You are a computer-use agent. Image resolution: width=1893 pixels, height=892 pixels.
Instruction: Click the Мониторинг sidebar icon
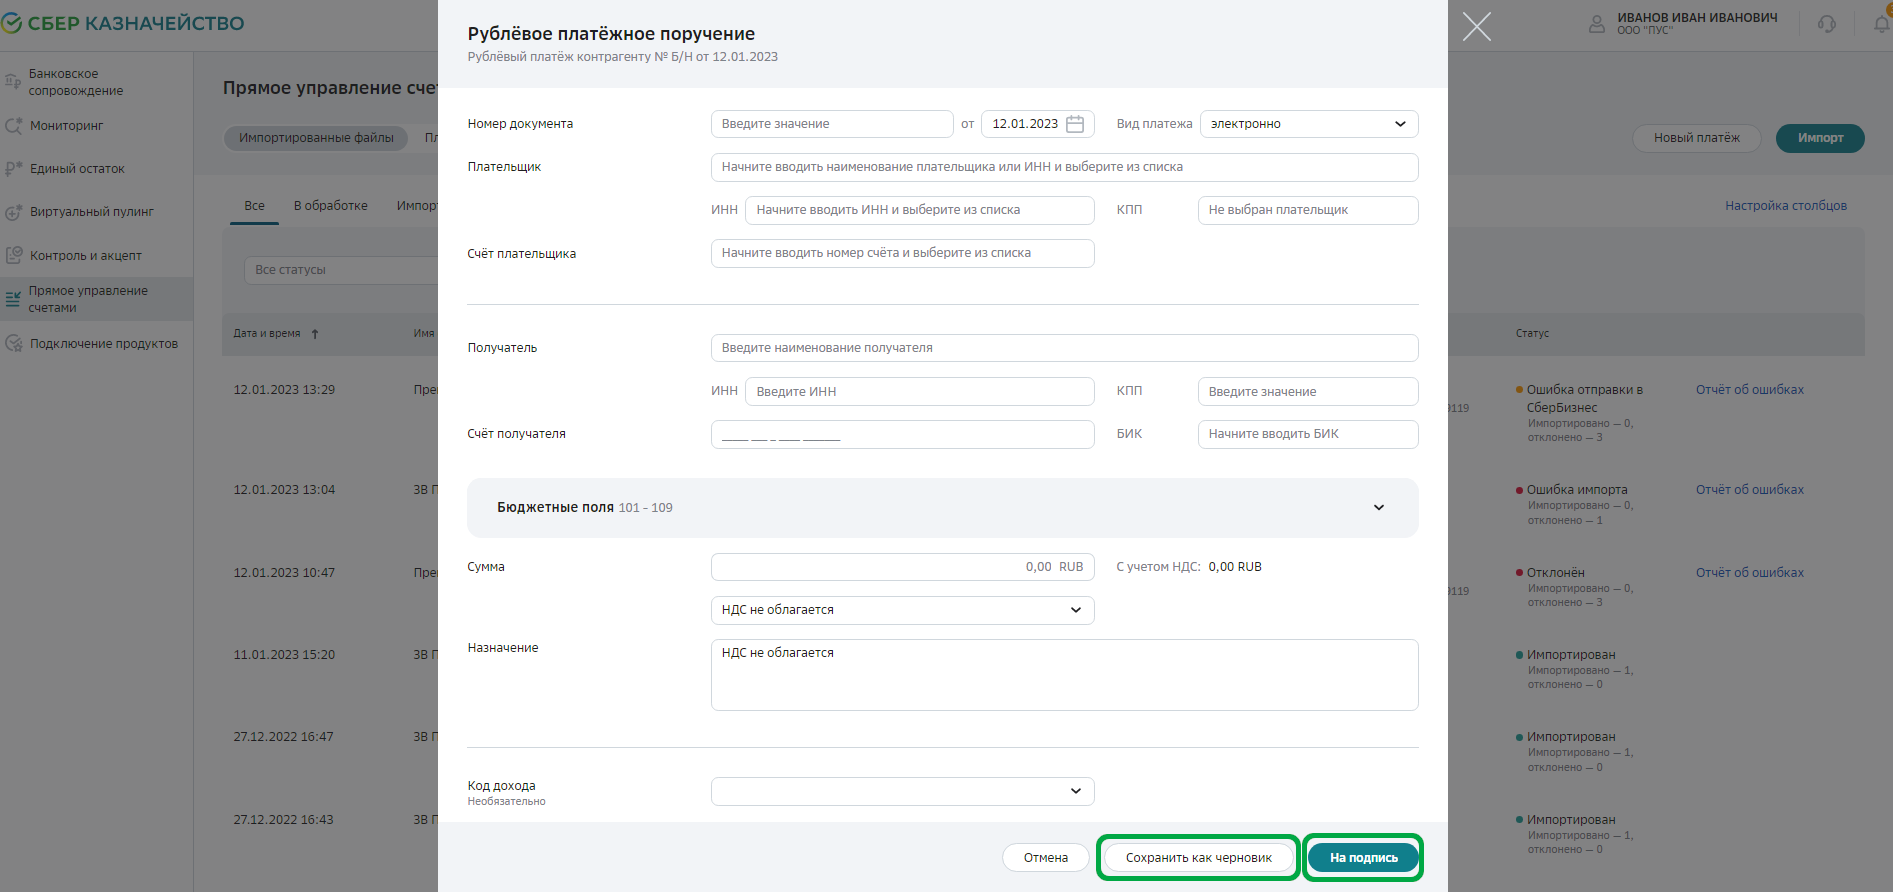click(x=13, y=126)
